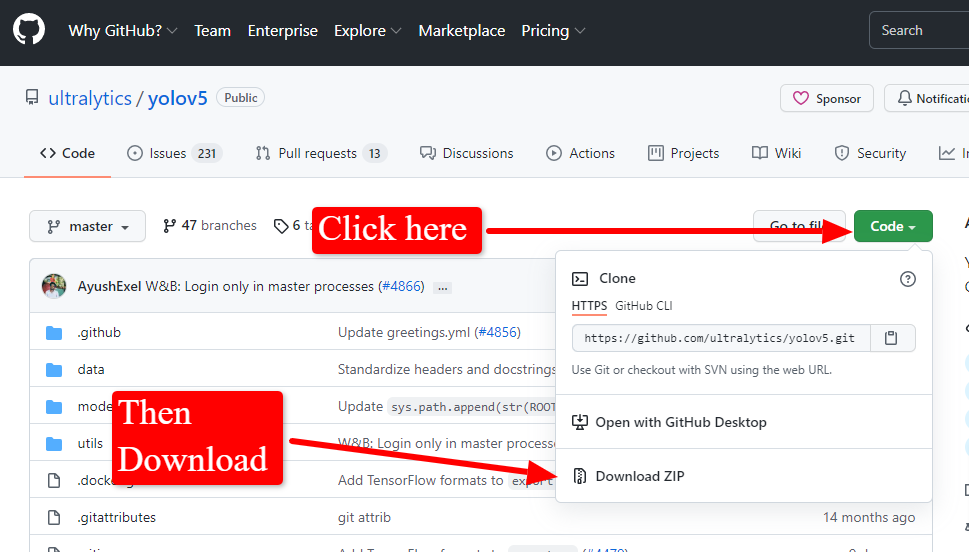The width and height of the screenshot is (969, 552).
Task: Open the 'git attrib' commit message
Action: (x=364, y=517)
